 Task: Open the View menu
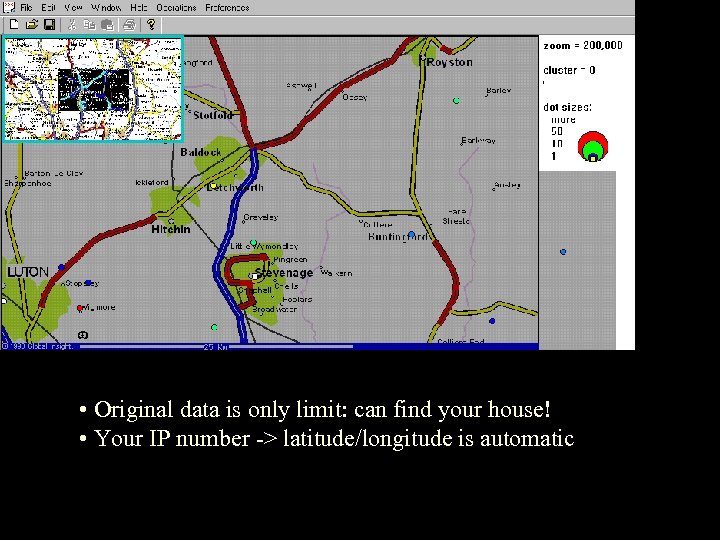click(x=73, y=8)
